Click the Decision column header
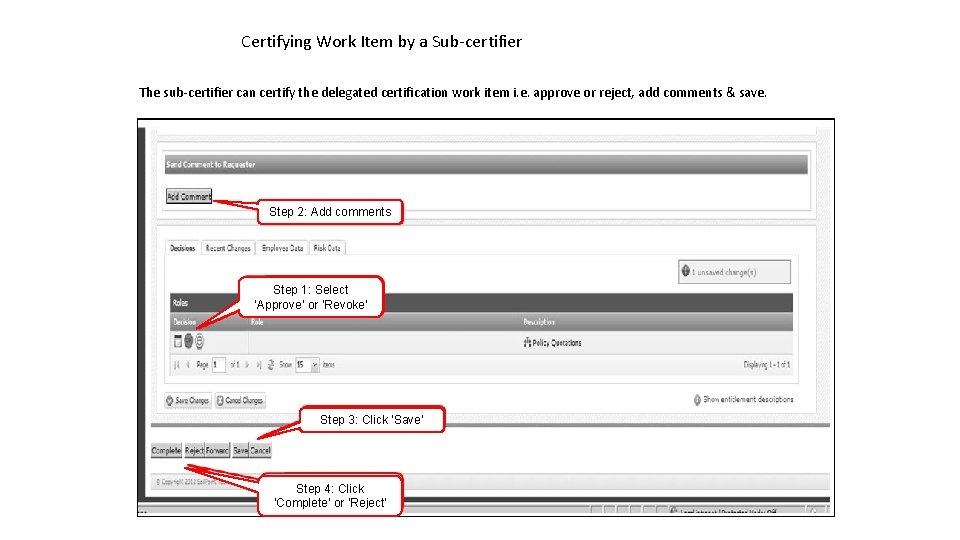Viewport: 960px width, 540px height. click(209, 322)
